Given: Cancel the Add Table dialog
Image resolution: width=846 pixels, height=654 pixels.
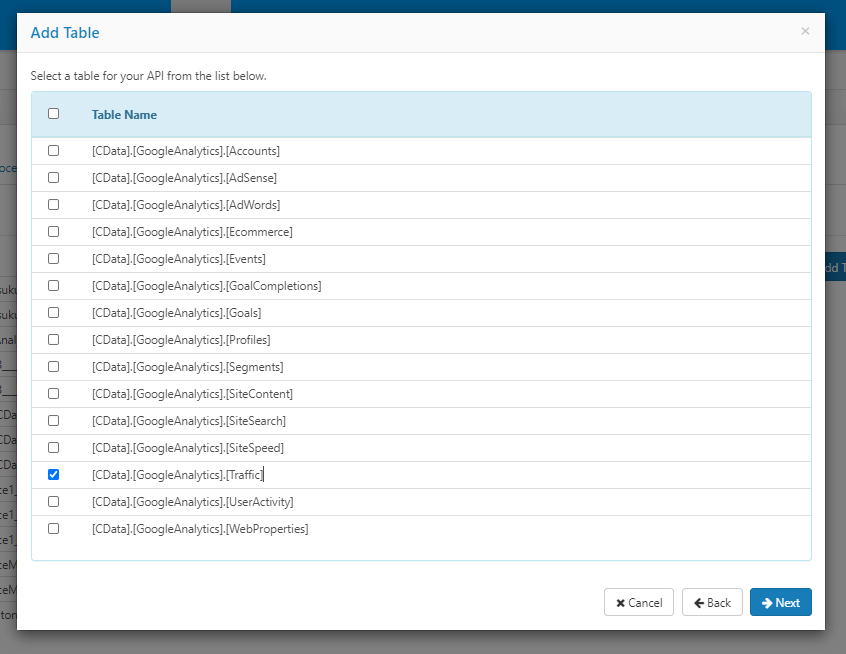Looking at the screenshot, I should [639, 602].
